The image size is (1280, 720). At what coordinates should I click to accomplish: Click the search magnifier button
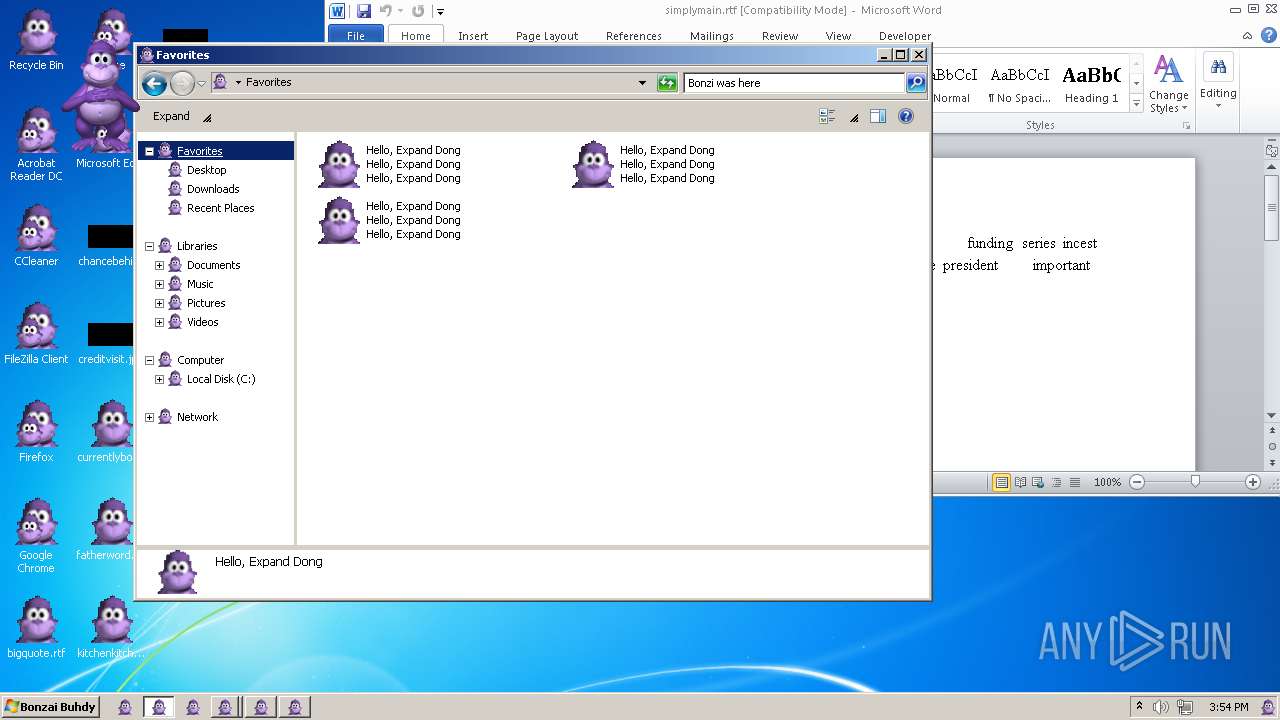point(916,83)
